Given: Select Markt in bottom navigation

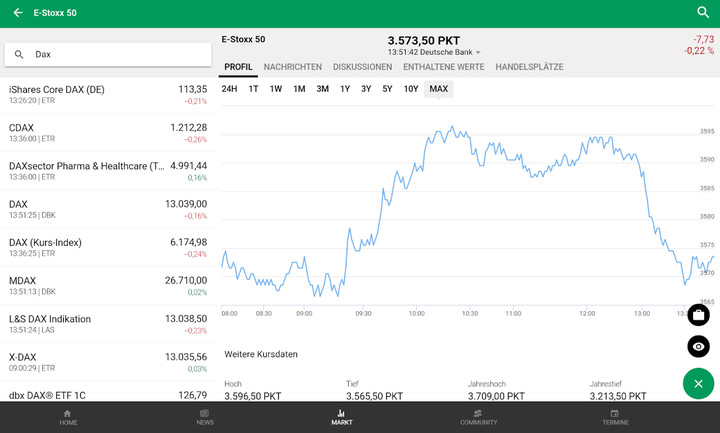Looking at the screenshot, I should 342,417.
